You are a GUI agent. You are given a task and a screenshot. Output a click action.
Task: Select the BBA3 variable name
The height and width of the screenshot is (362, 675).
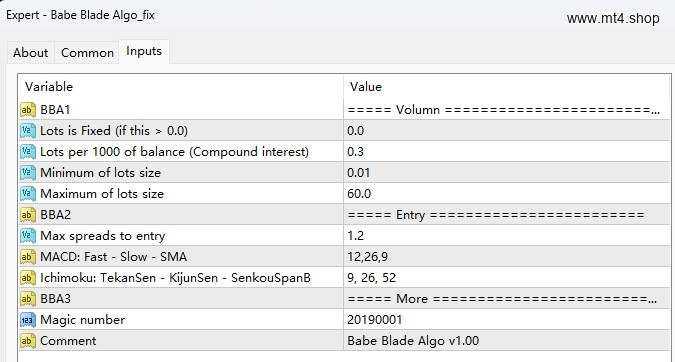click(55, 299)
